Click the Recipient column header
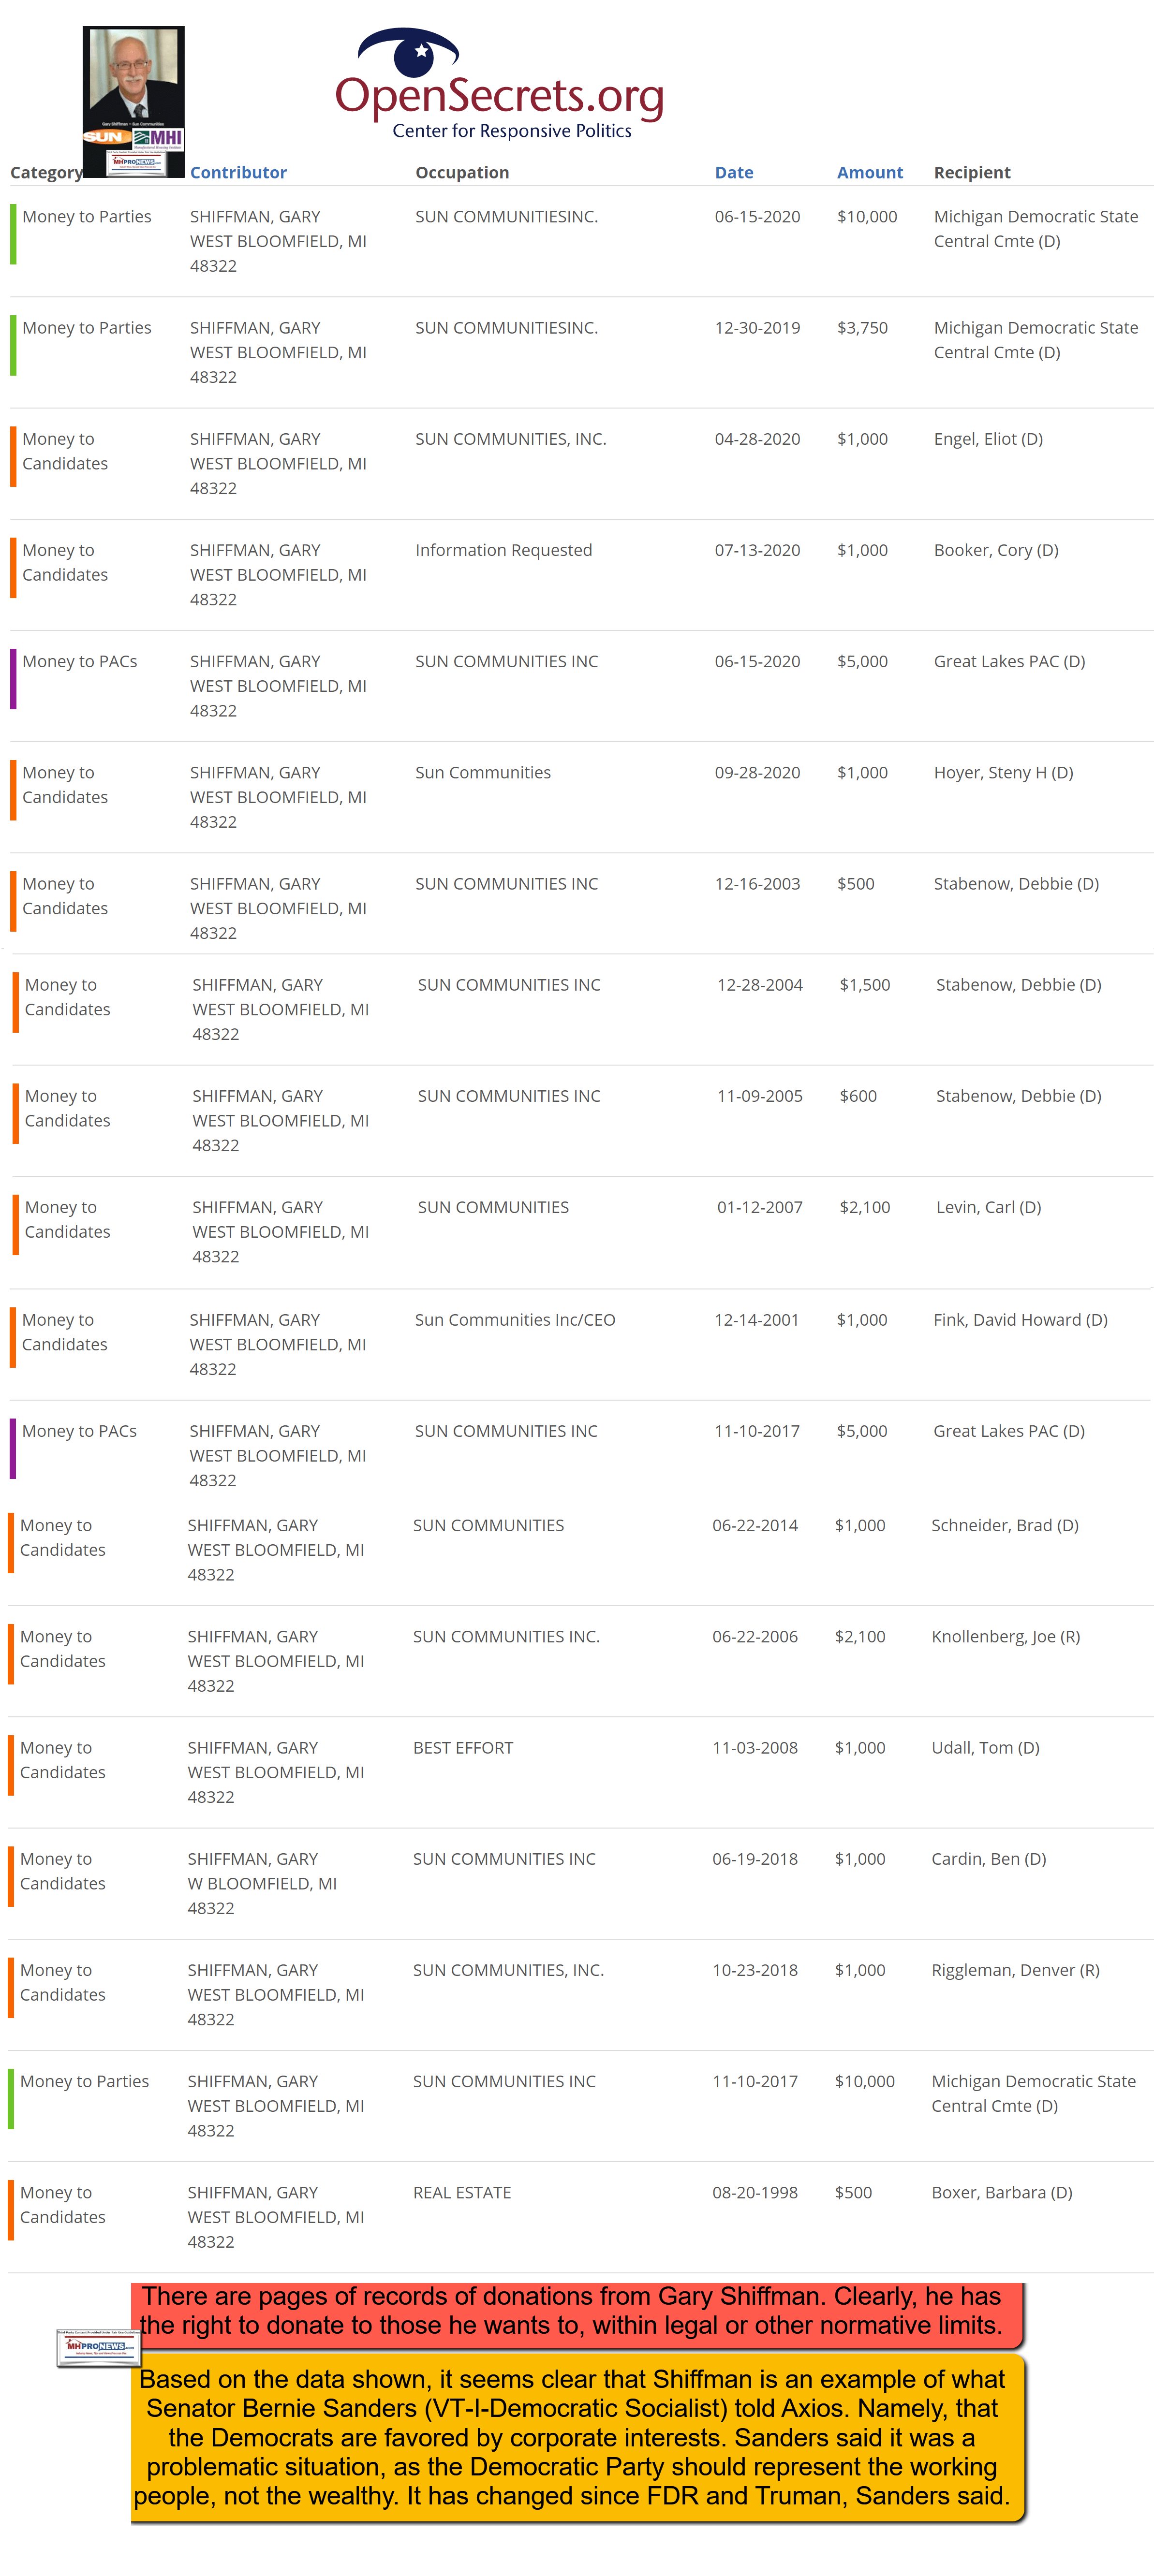Viewport: 1154px width, 2576px height. point(971,173)
